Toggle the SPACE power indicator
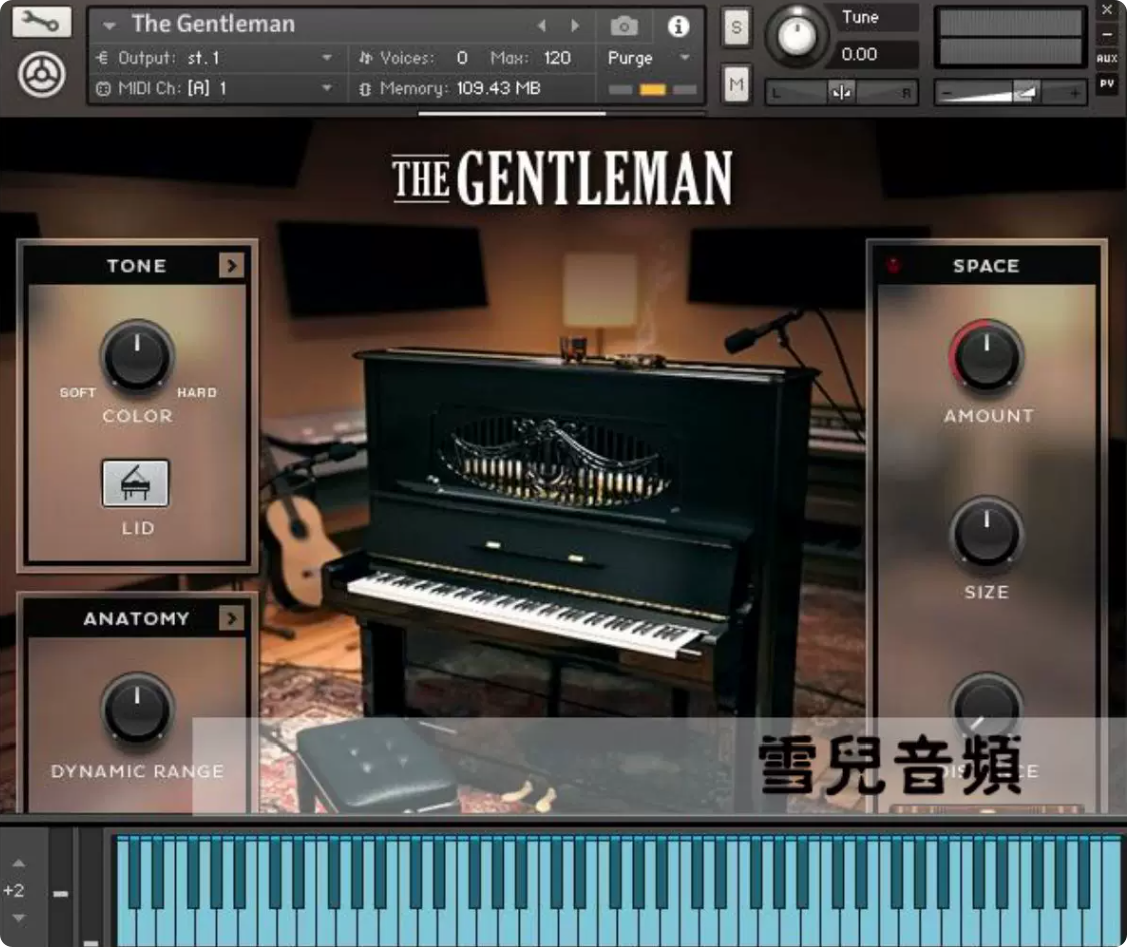This screenshot has height=947, width=1127. pyautogui.click(x=893, y=265)
